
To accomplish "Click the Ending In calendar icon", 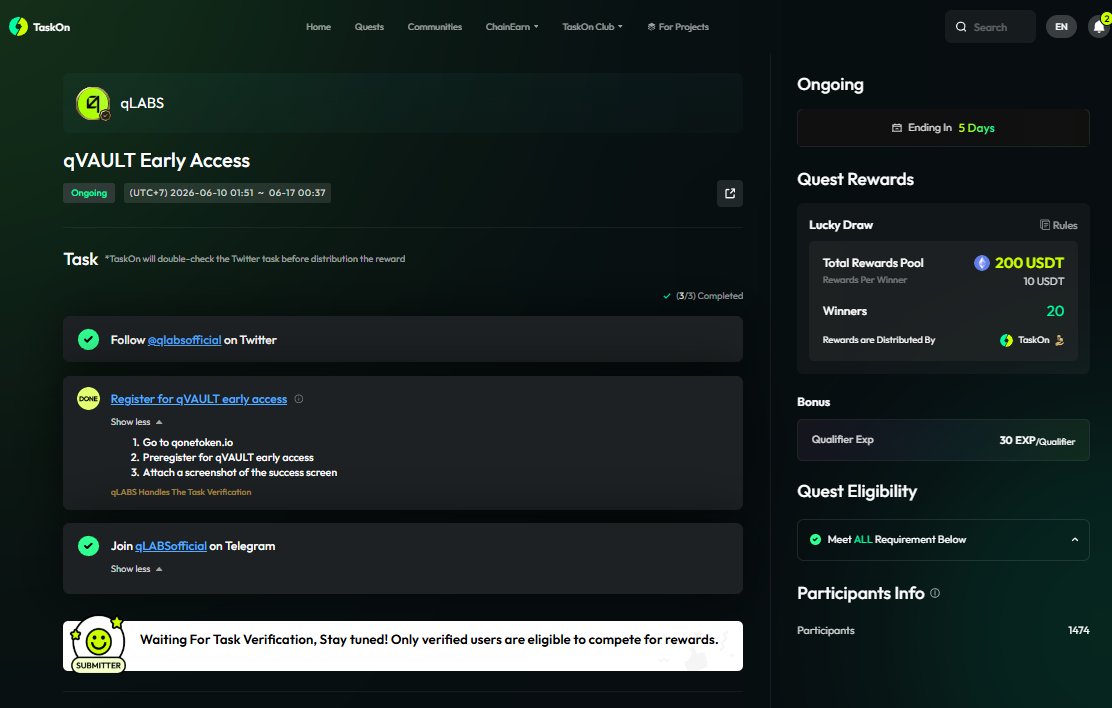I will click(x=896, y=128).
